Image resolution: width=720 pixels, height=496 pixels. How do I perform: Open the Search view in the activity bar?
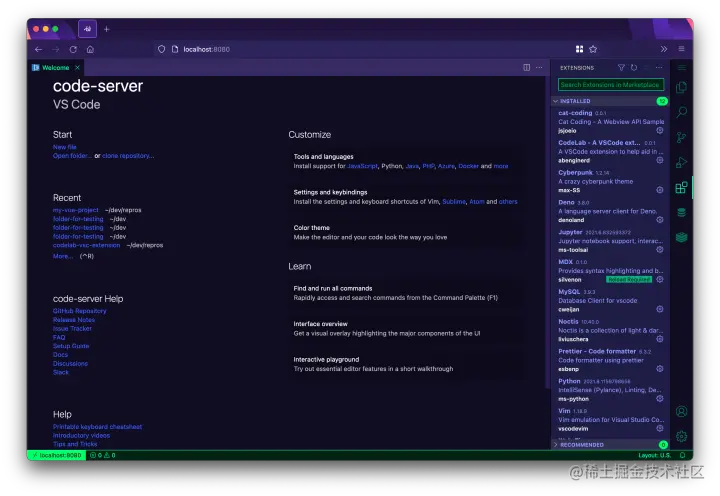coord(681,112)
